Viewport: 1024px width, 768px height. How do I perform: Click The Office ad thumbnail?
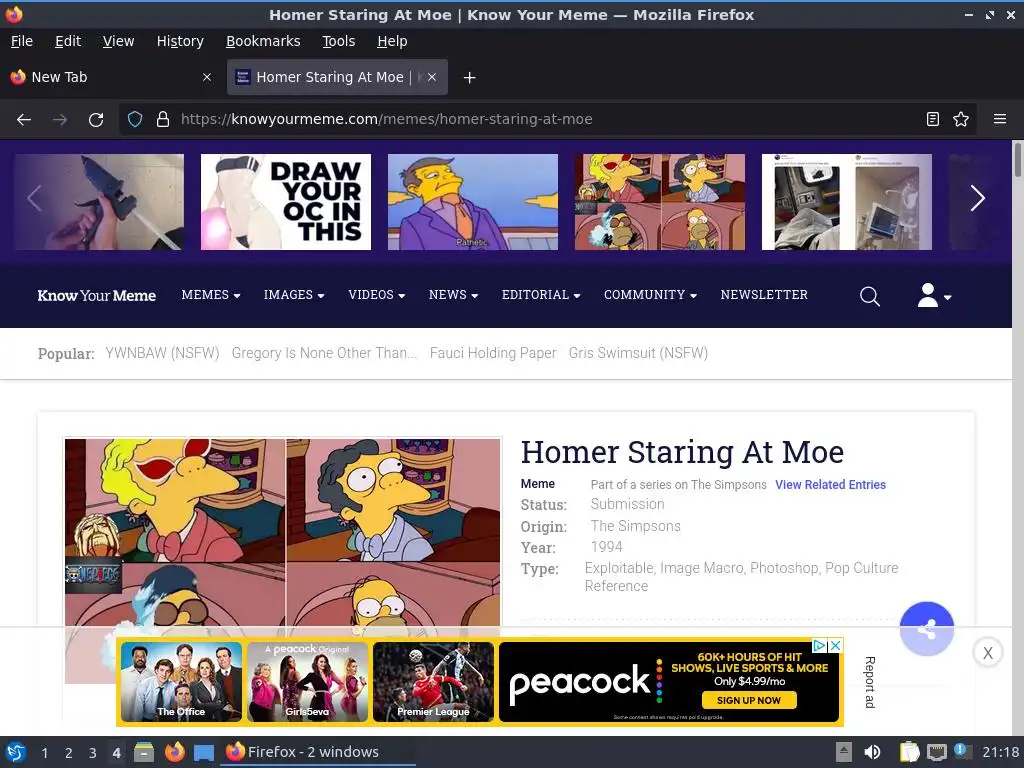(x=181, y=682)
